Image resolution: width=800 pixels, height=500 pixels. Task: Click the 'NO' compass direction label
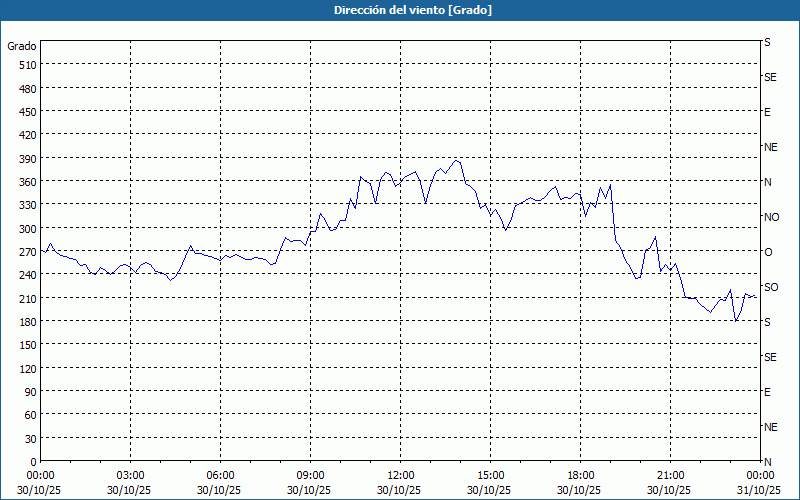771,217
